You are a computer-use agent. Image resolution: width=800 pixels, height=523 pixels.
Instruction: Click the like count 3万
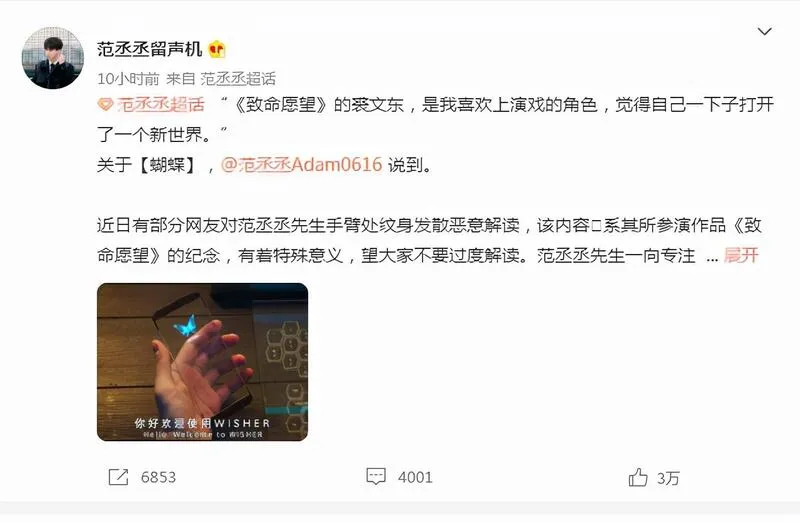tap(668, 478)
